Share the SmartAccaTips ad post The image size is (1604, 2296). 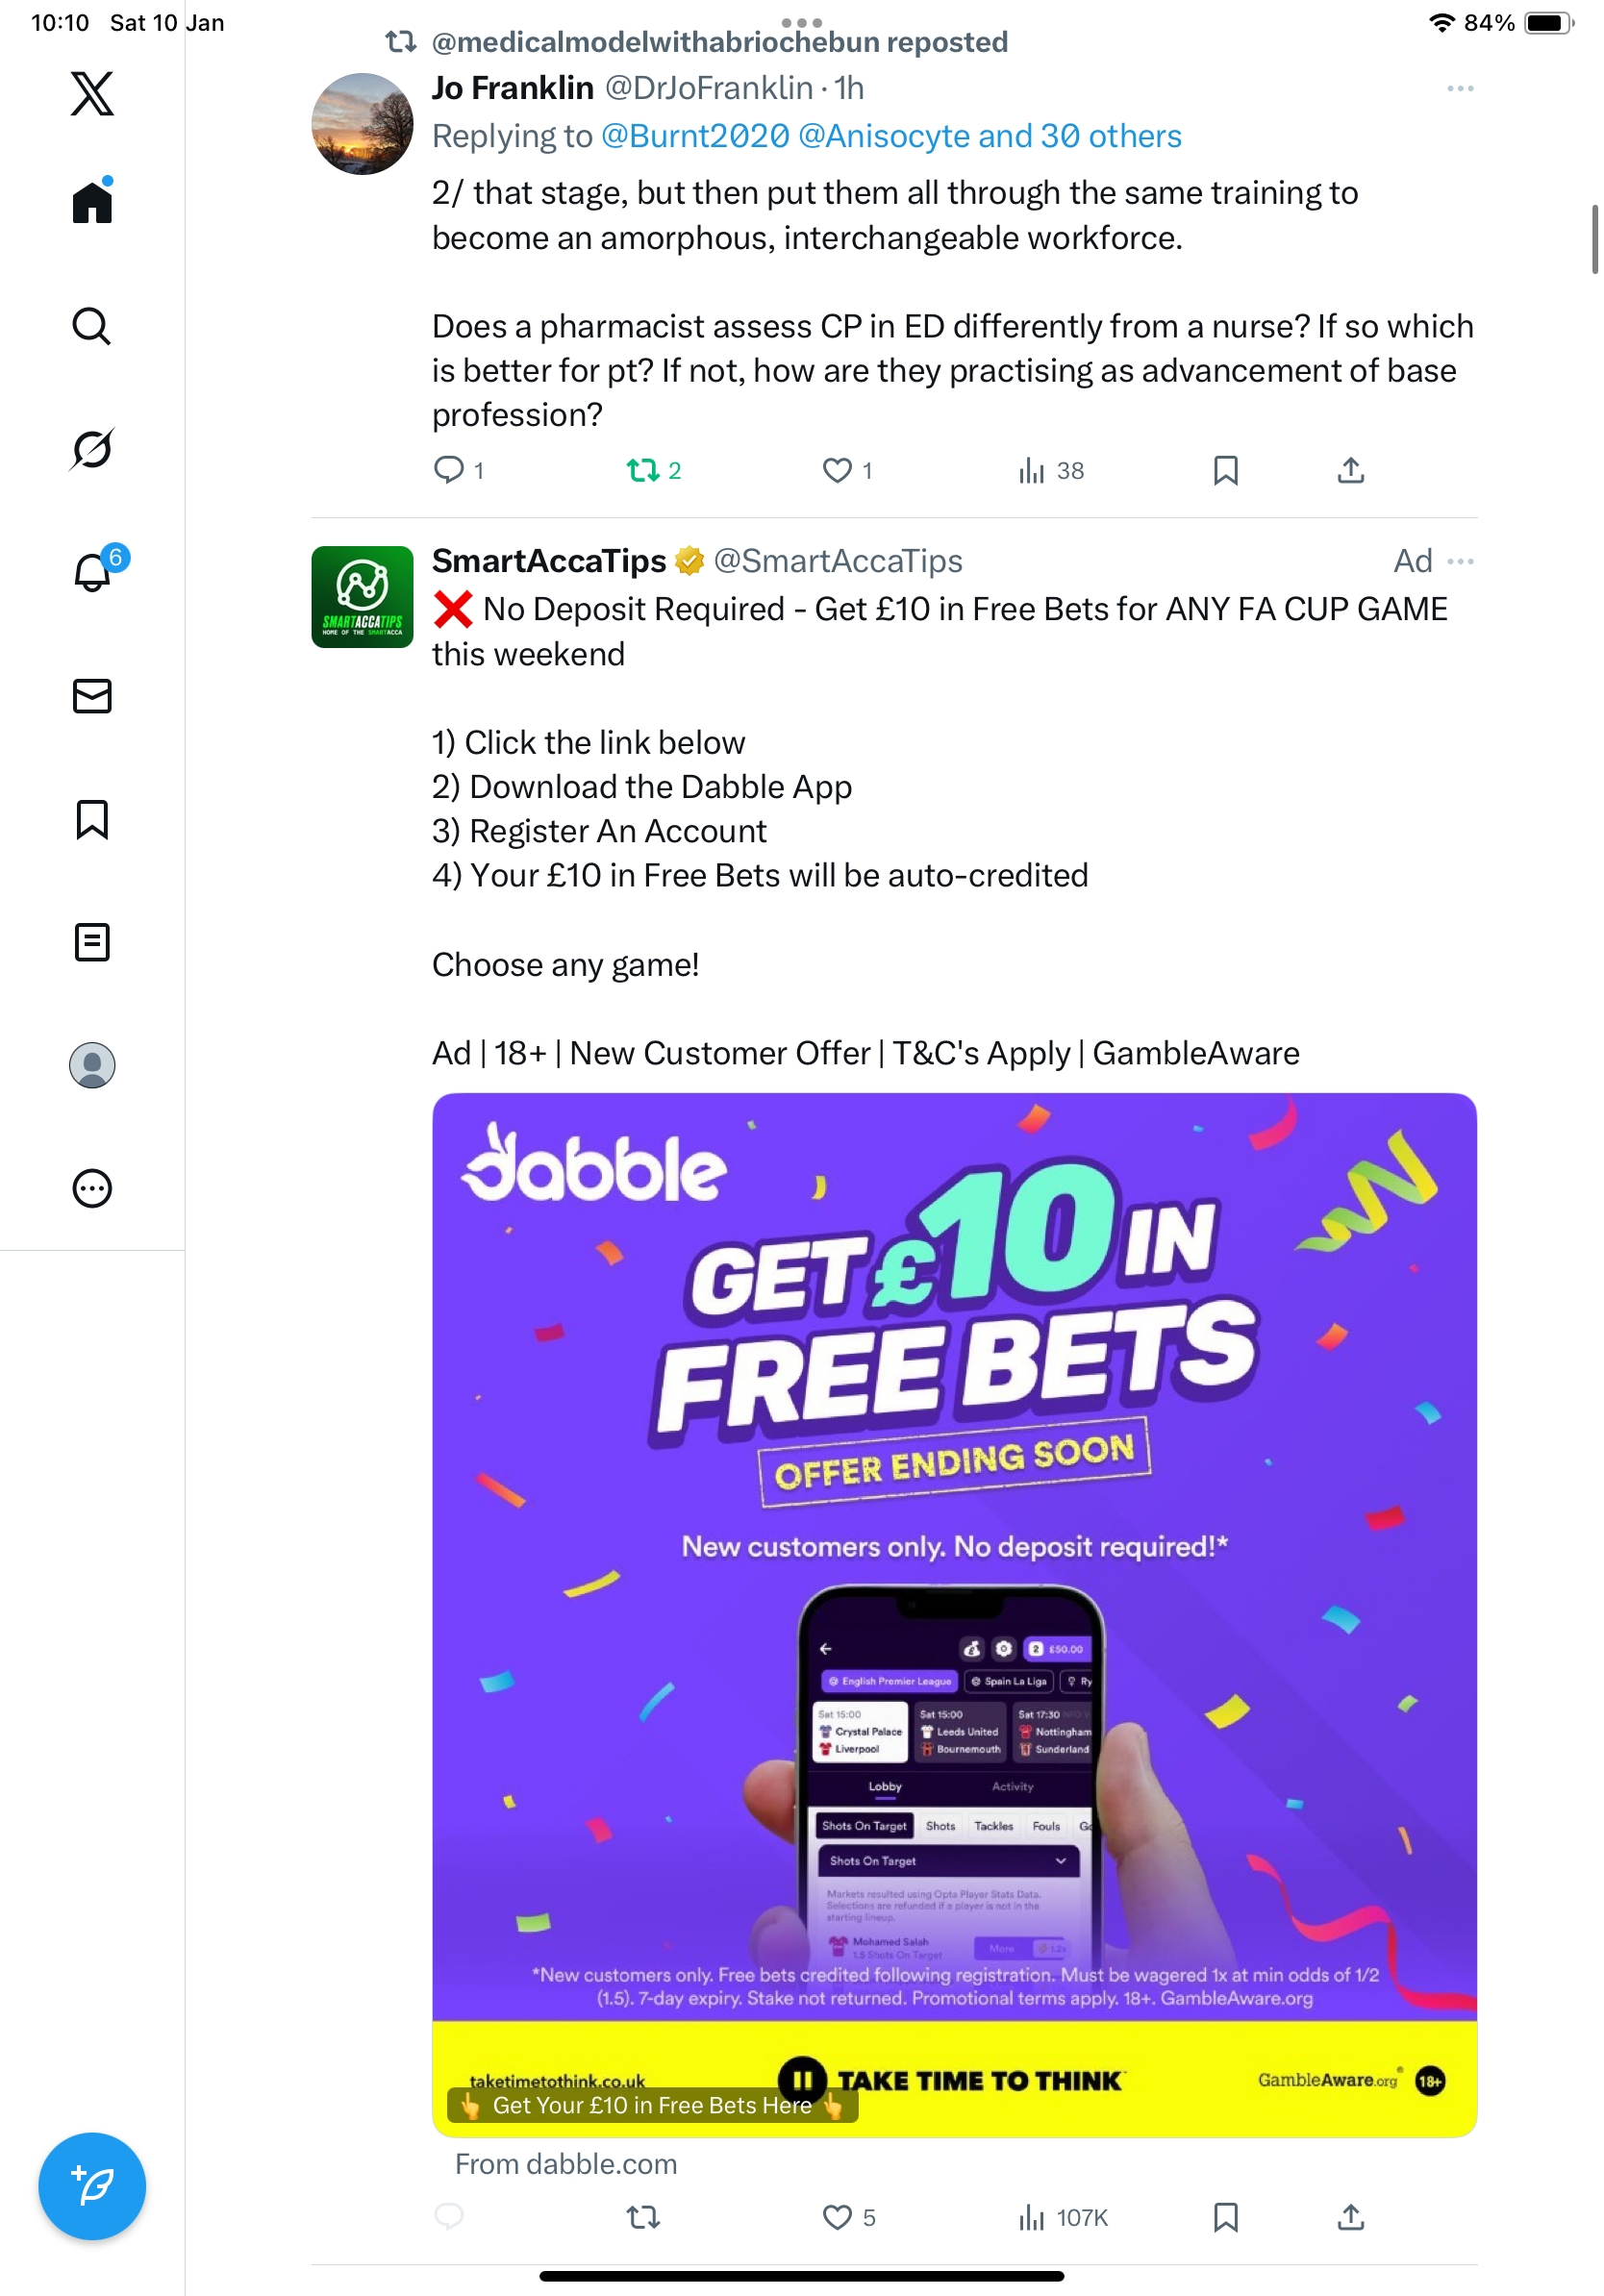(1350, 2218)
